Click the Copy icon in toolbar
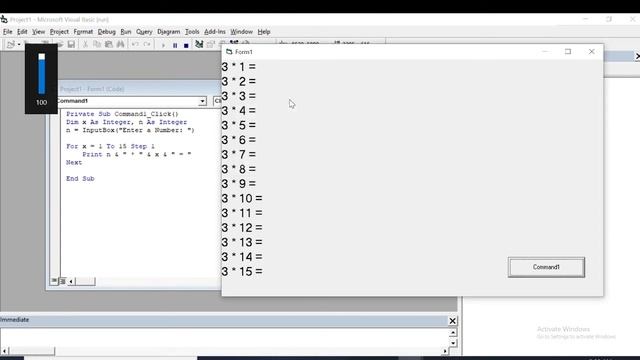The image size is (640, 360). (97, 44)
